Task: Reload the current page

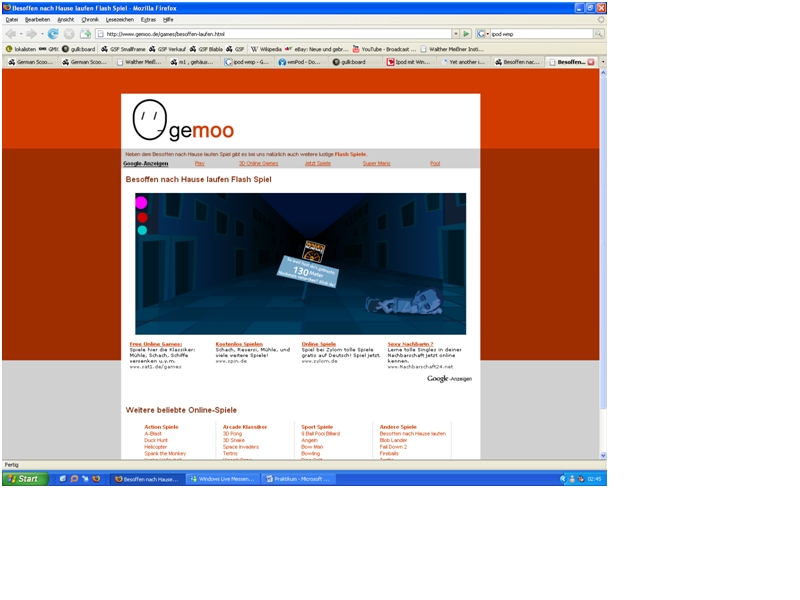Action: (x=53, y=34)
